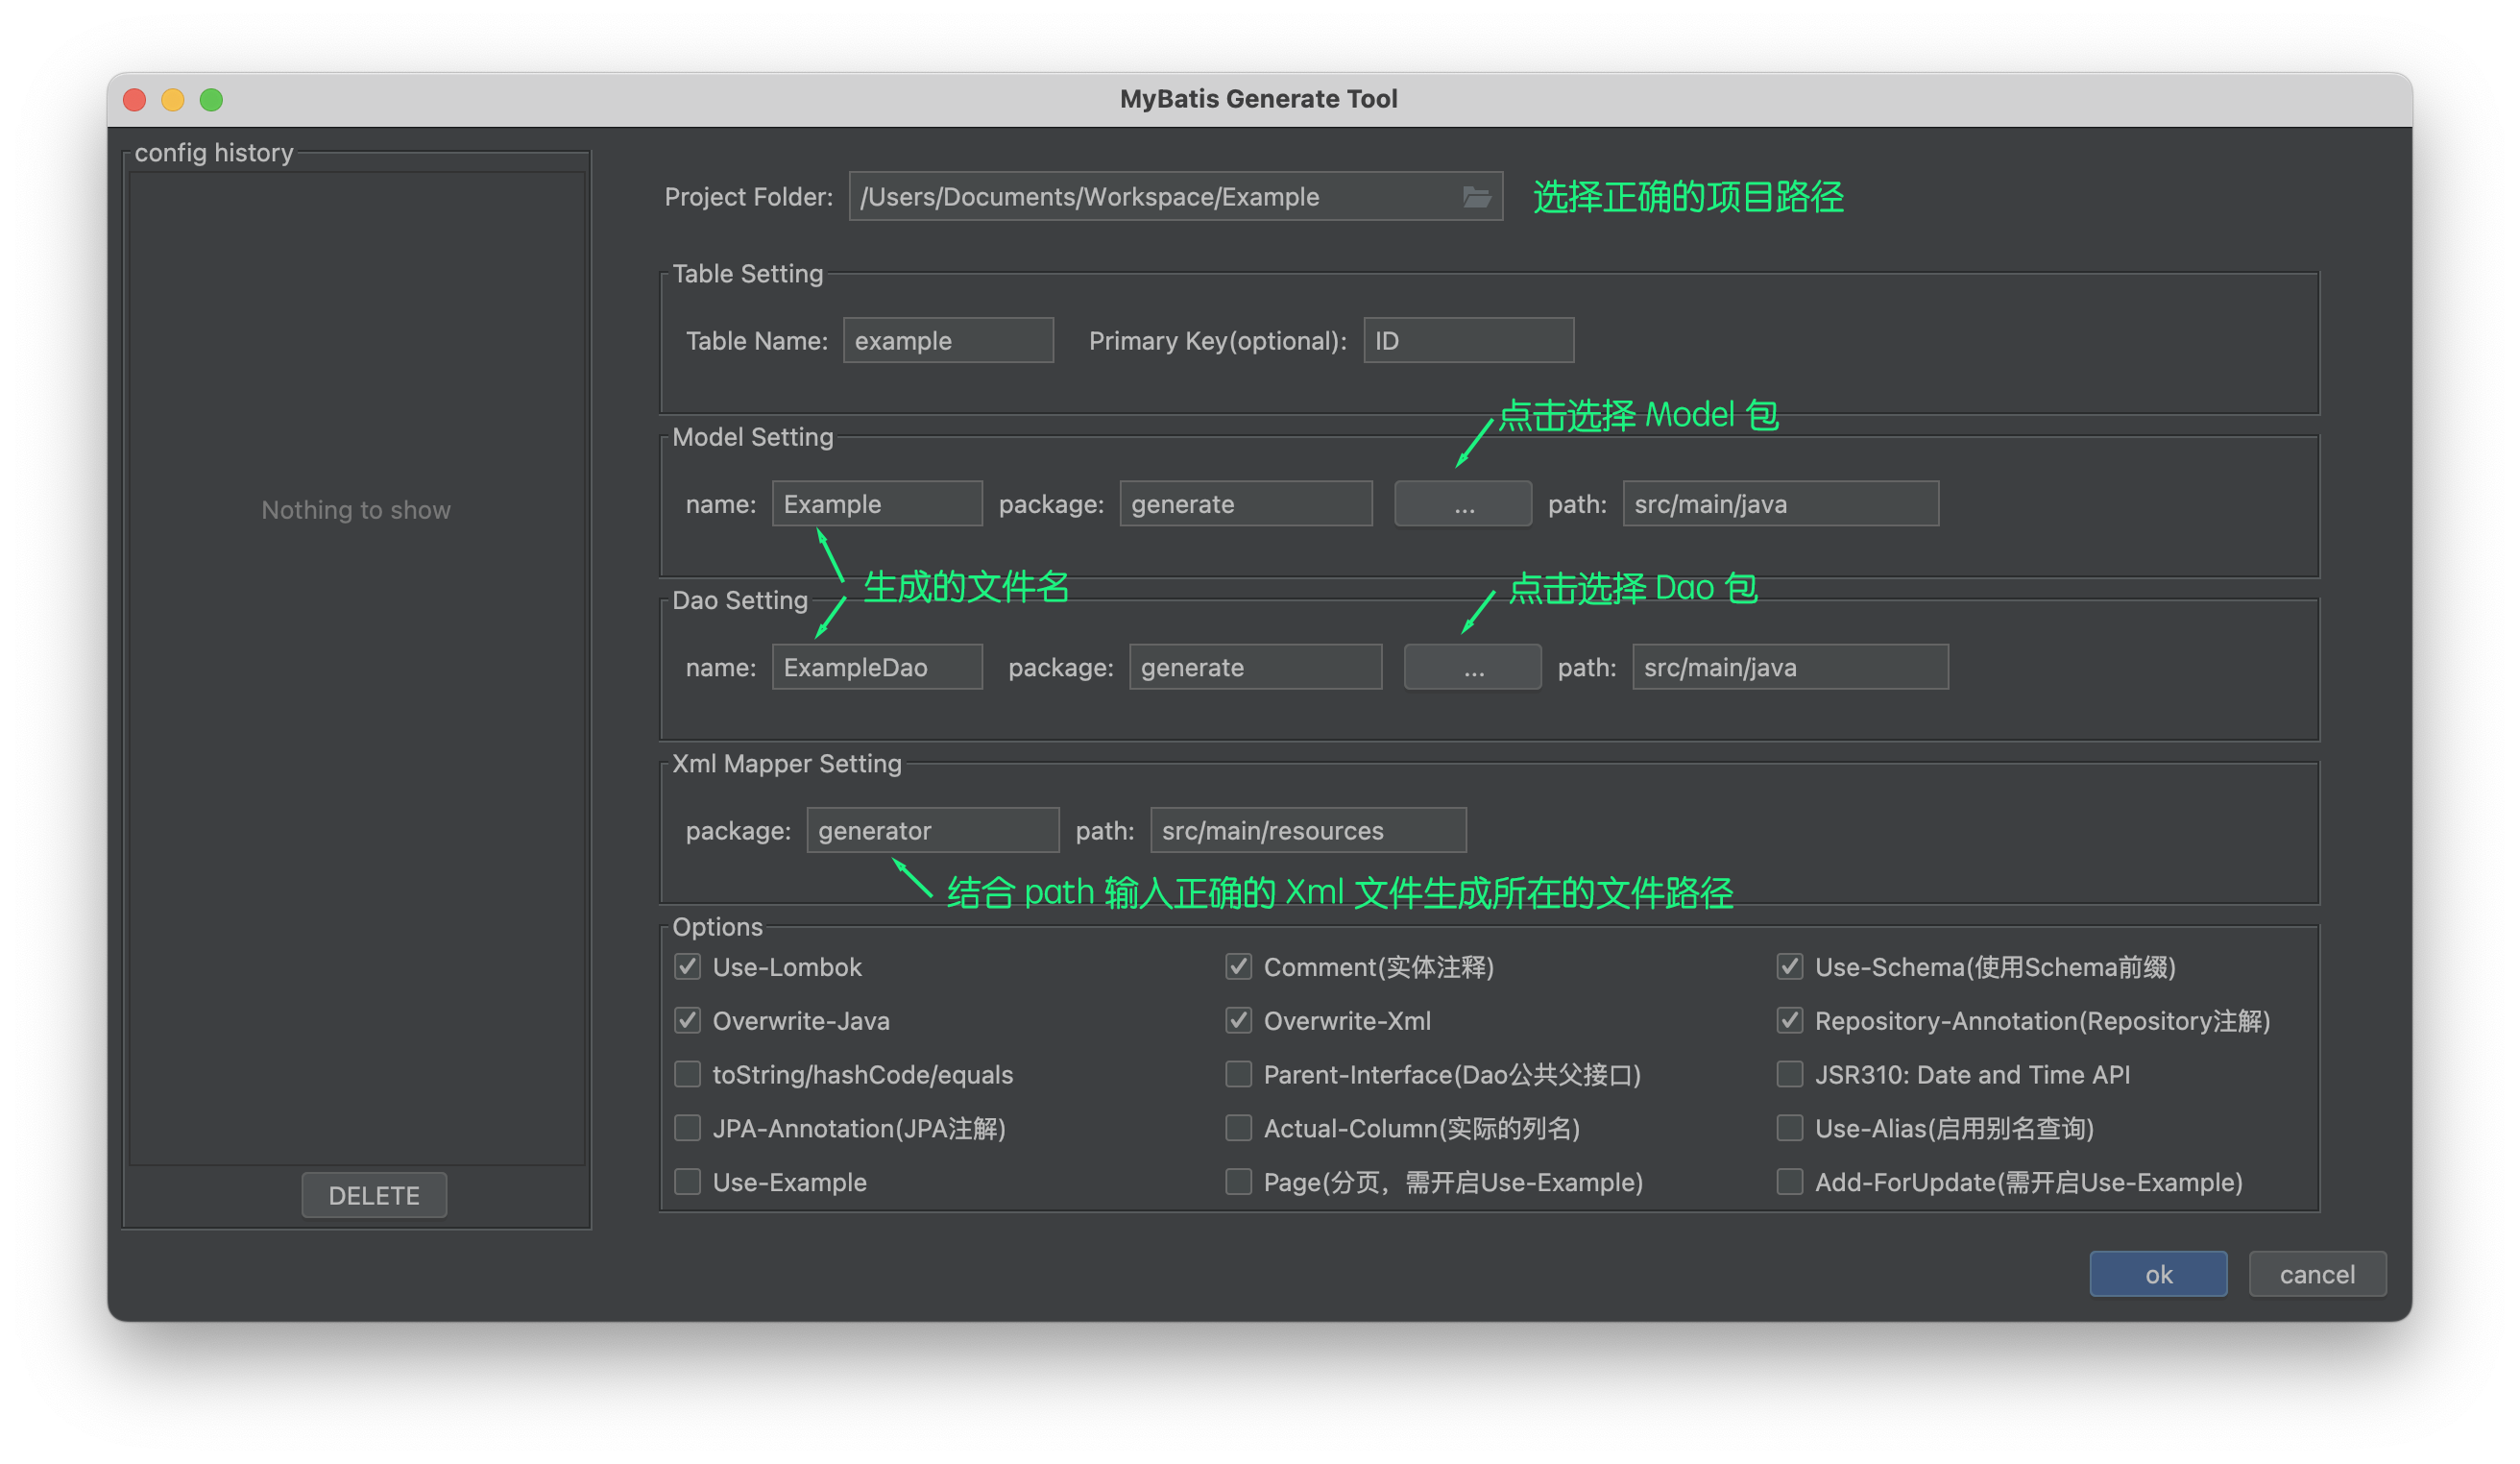Click the Model name field containing Example
Viewport: 2520px width, 1464px height.
point(876,504)
